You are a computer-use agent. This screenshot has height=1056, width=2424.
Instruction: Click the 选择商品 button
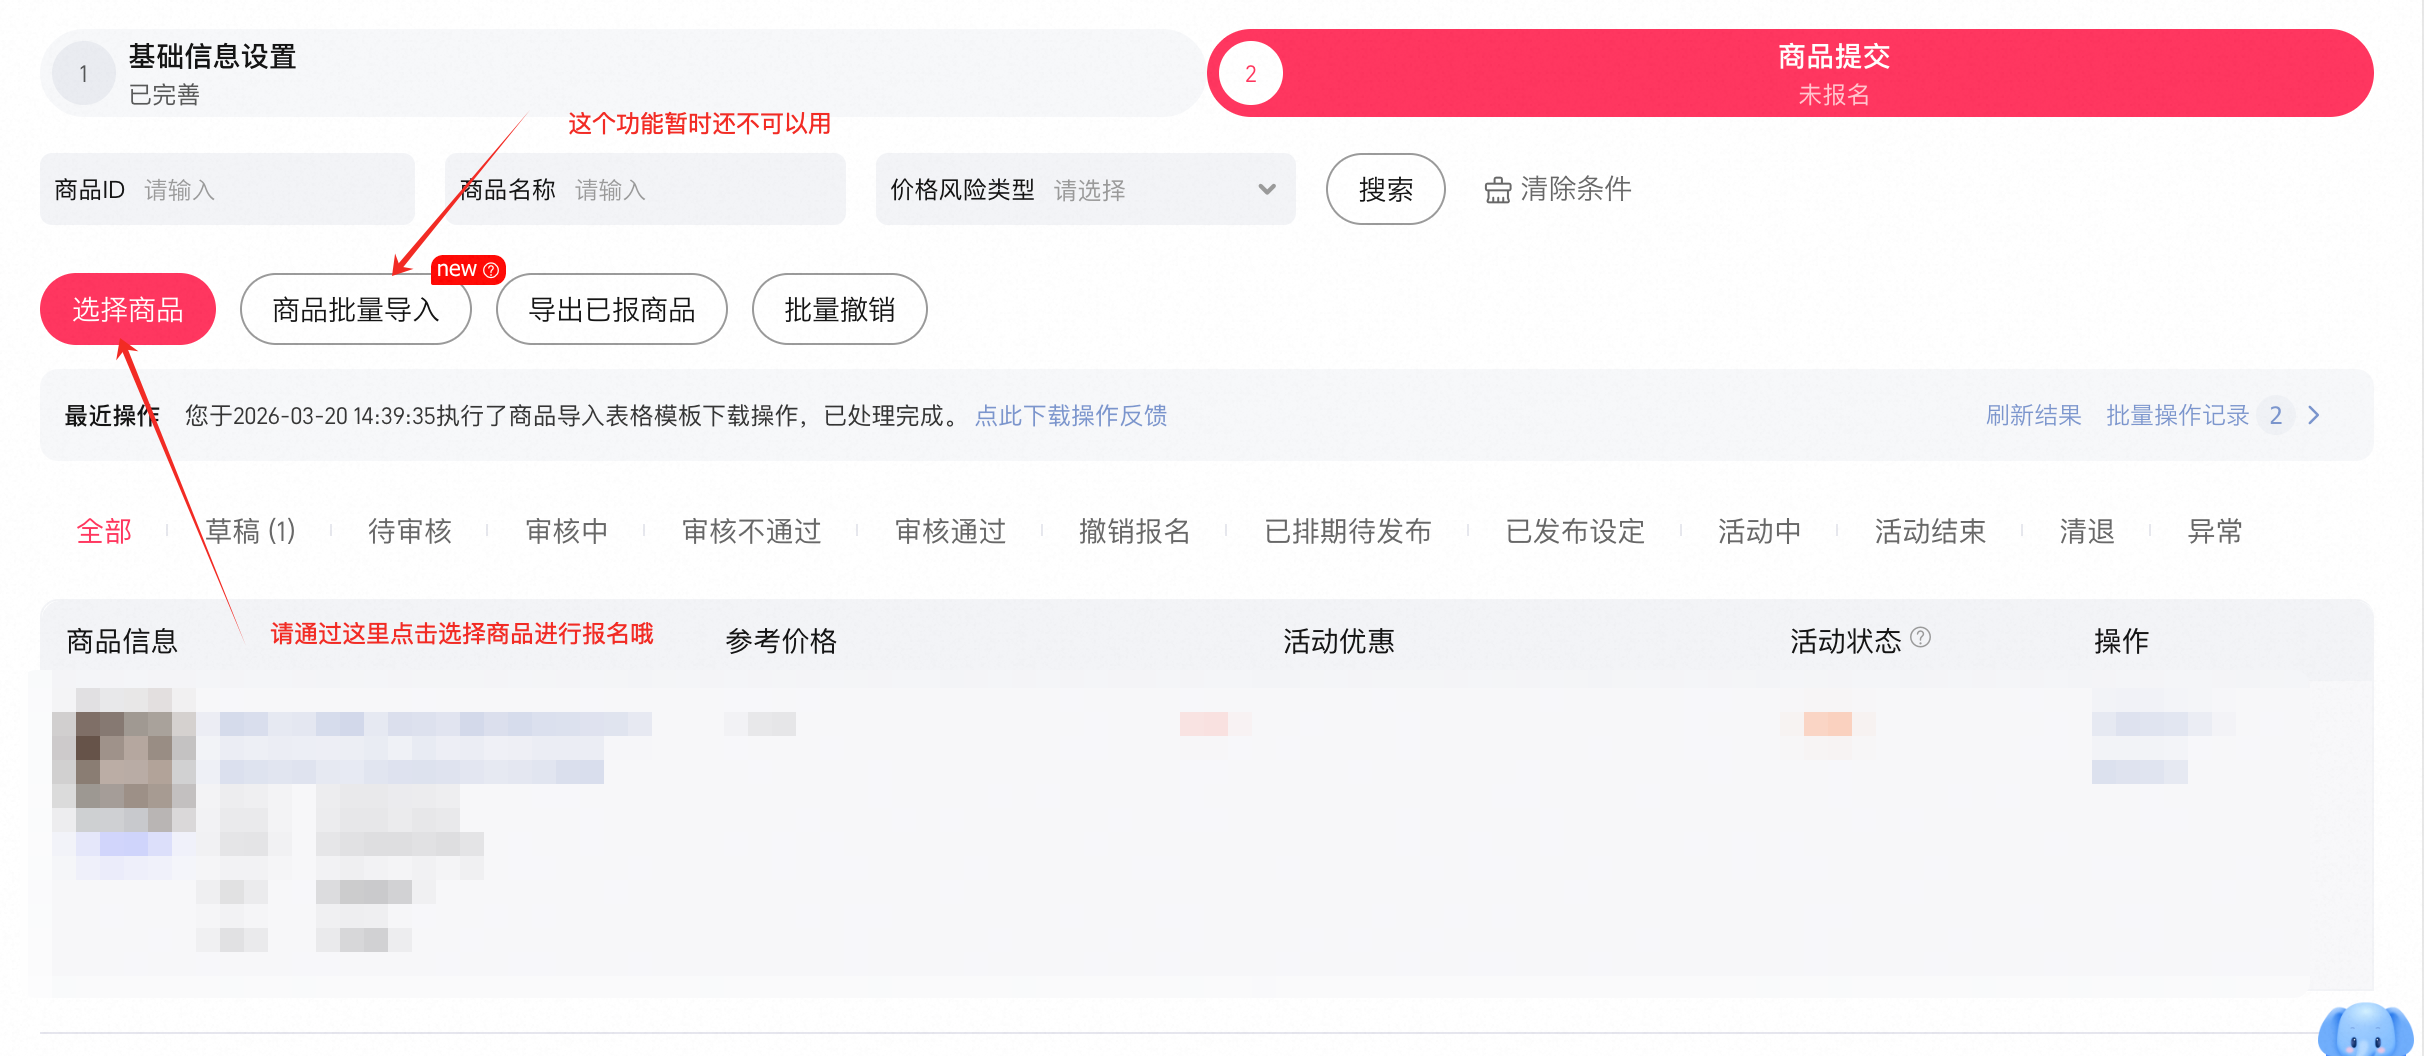click(x=128, y=309)
